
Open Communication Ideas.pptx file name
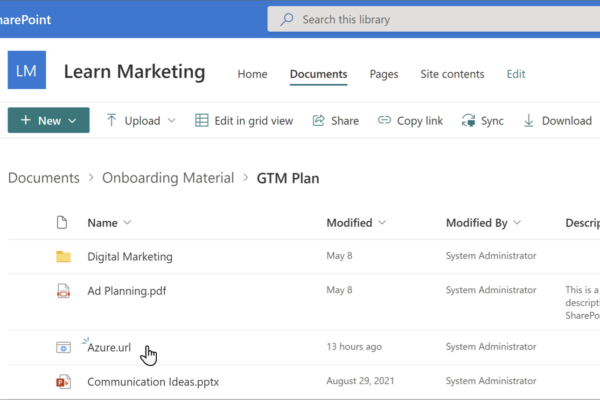[x=153, y=382]
